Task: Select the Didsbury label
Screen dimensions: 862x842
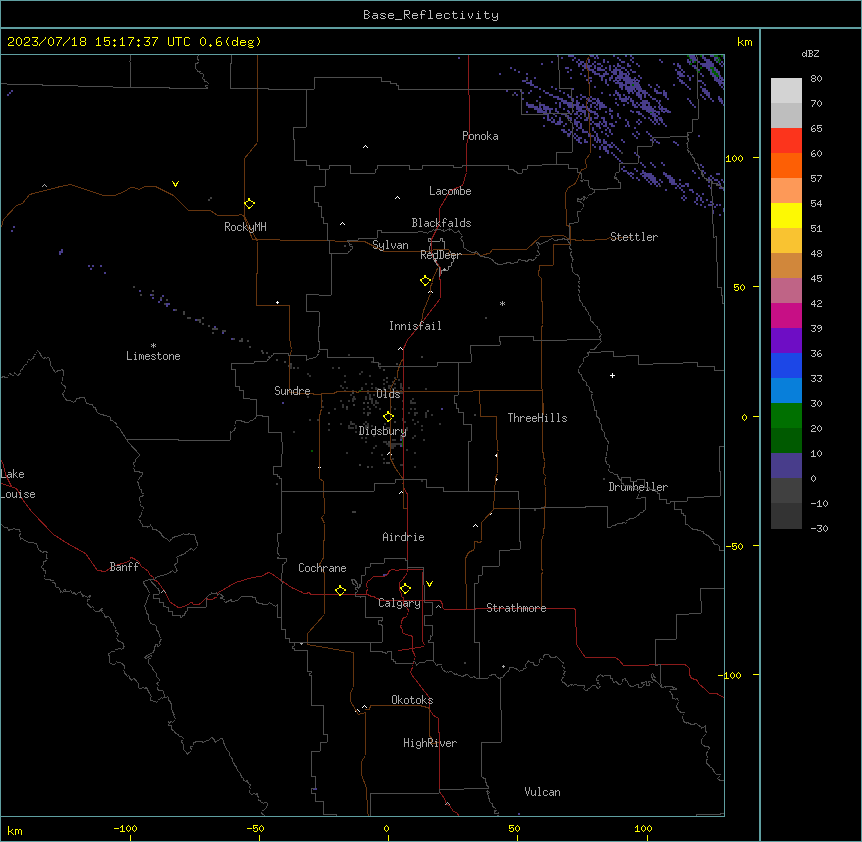Action: (383, 431)
